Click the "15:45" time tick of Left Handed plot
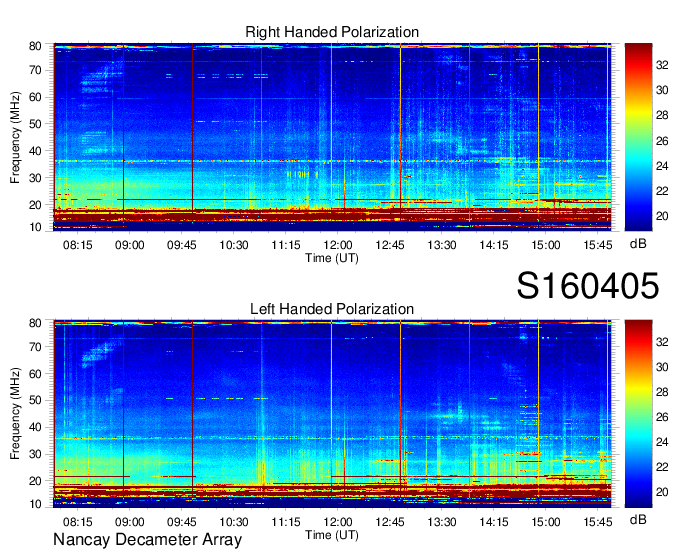 (598, 522)
